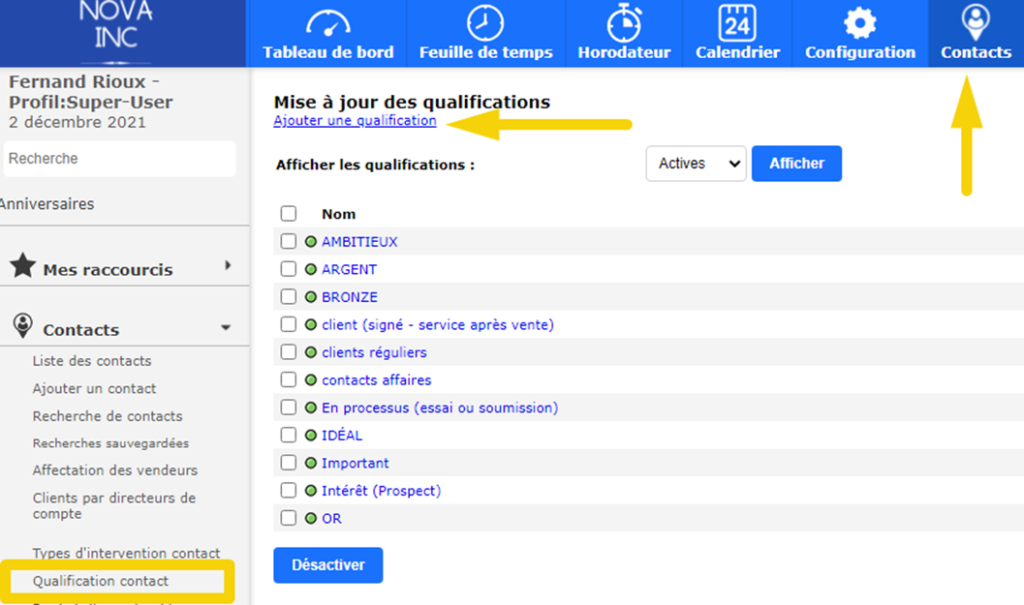Open Liste des contacts in the sidebar

[92, 361]
